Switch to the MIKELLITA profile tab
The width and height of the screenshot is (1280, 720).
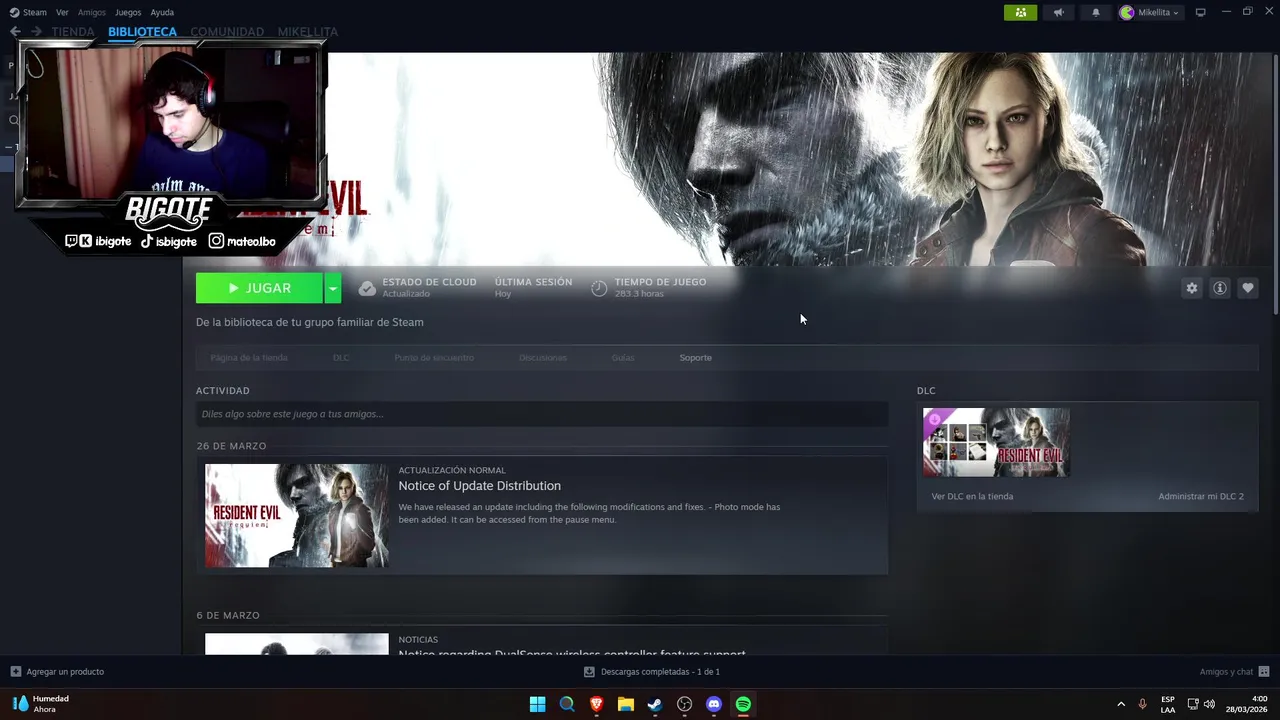pyautogui.click(x=308, y=31)
